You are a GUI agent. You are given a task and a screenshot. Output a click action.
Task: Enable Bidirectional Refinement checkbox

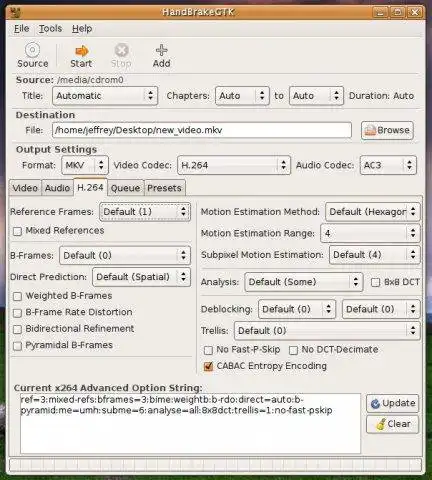17,329
